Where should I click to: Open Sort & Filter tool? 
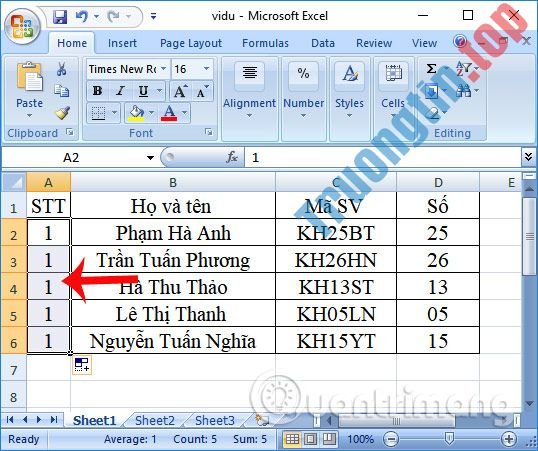point(463,68)
